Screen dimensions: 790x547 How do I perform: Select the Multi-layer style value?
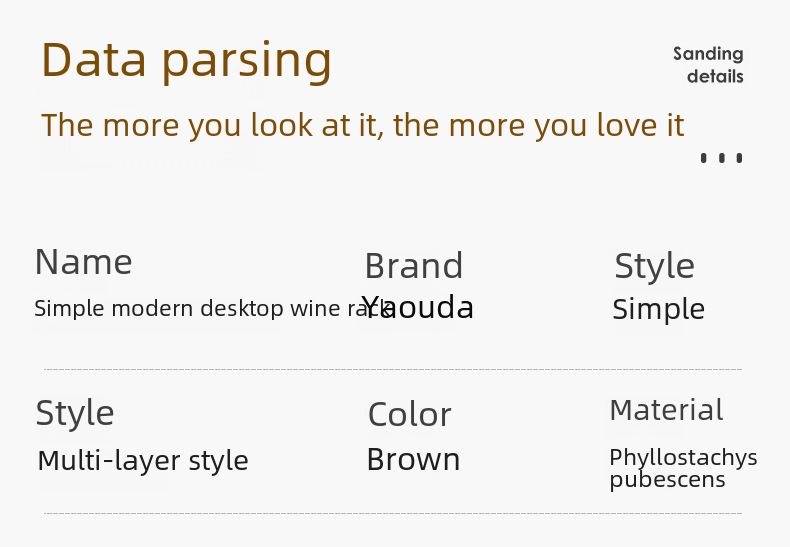tap(143, 461)
